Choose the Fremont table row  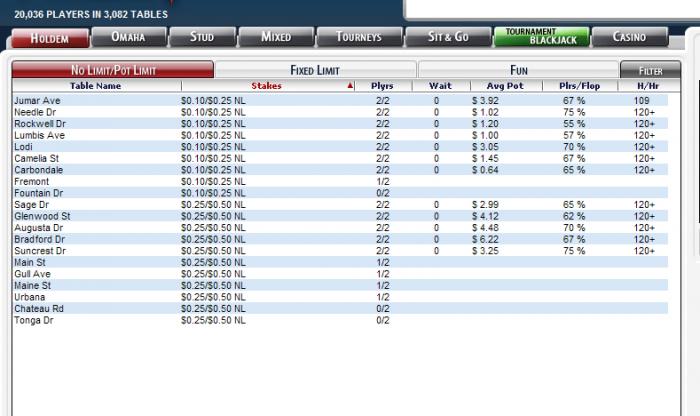[340, 182]
